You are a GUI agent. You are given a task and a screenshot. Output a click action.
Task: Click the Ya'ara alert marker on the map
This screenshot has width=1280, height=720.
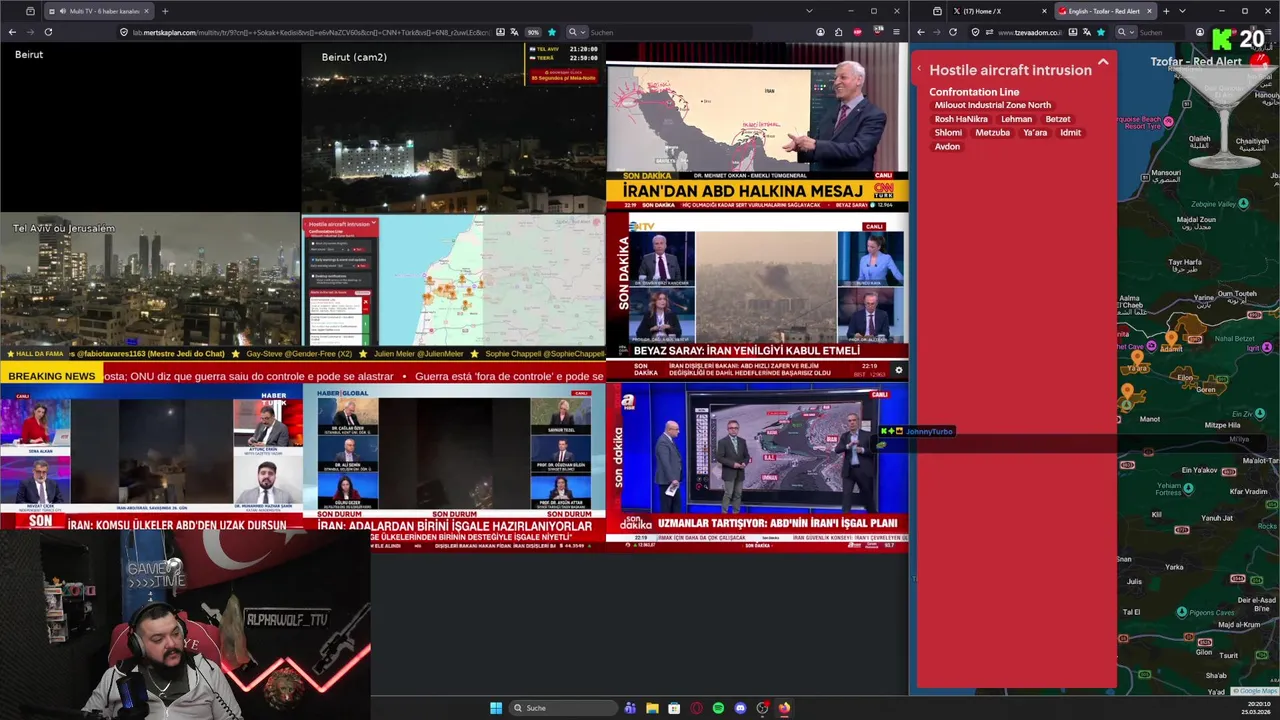(x=1137, y=357)
